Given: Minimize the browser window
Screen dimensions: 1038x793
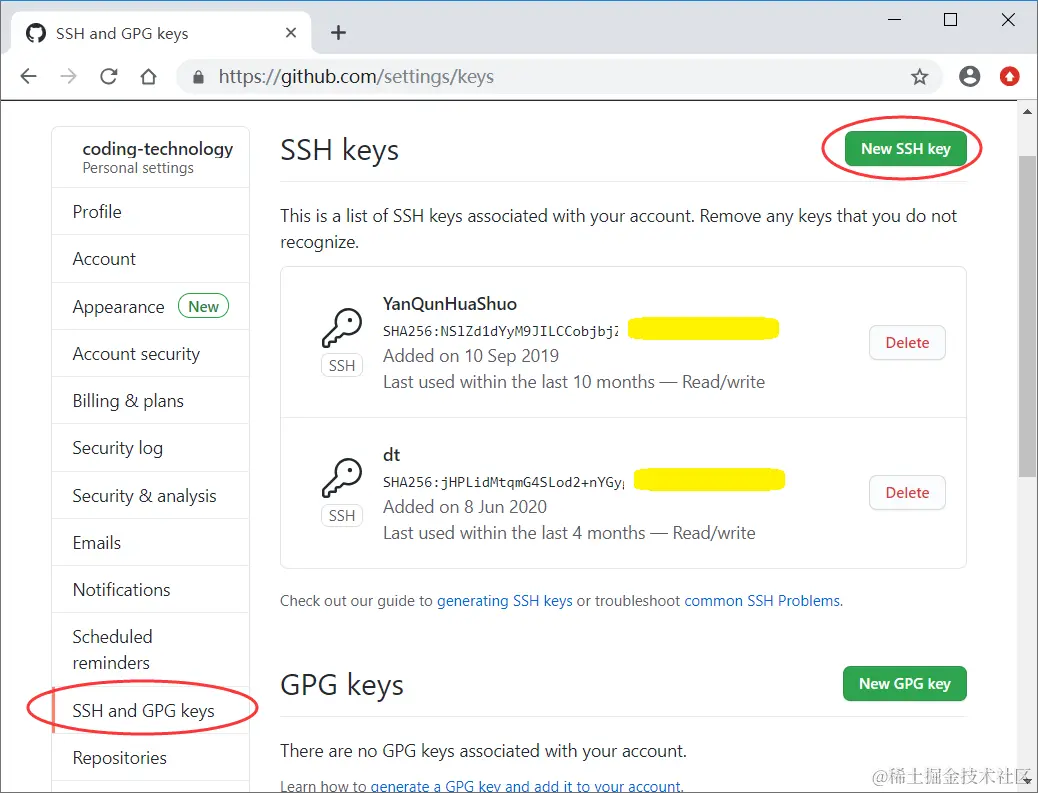Looking at the screenshot, I should (x=894, y=20).
